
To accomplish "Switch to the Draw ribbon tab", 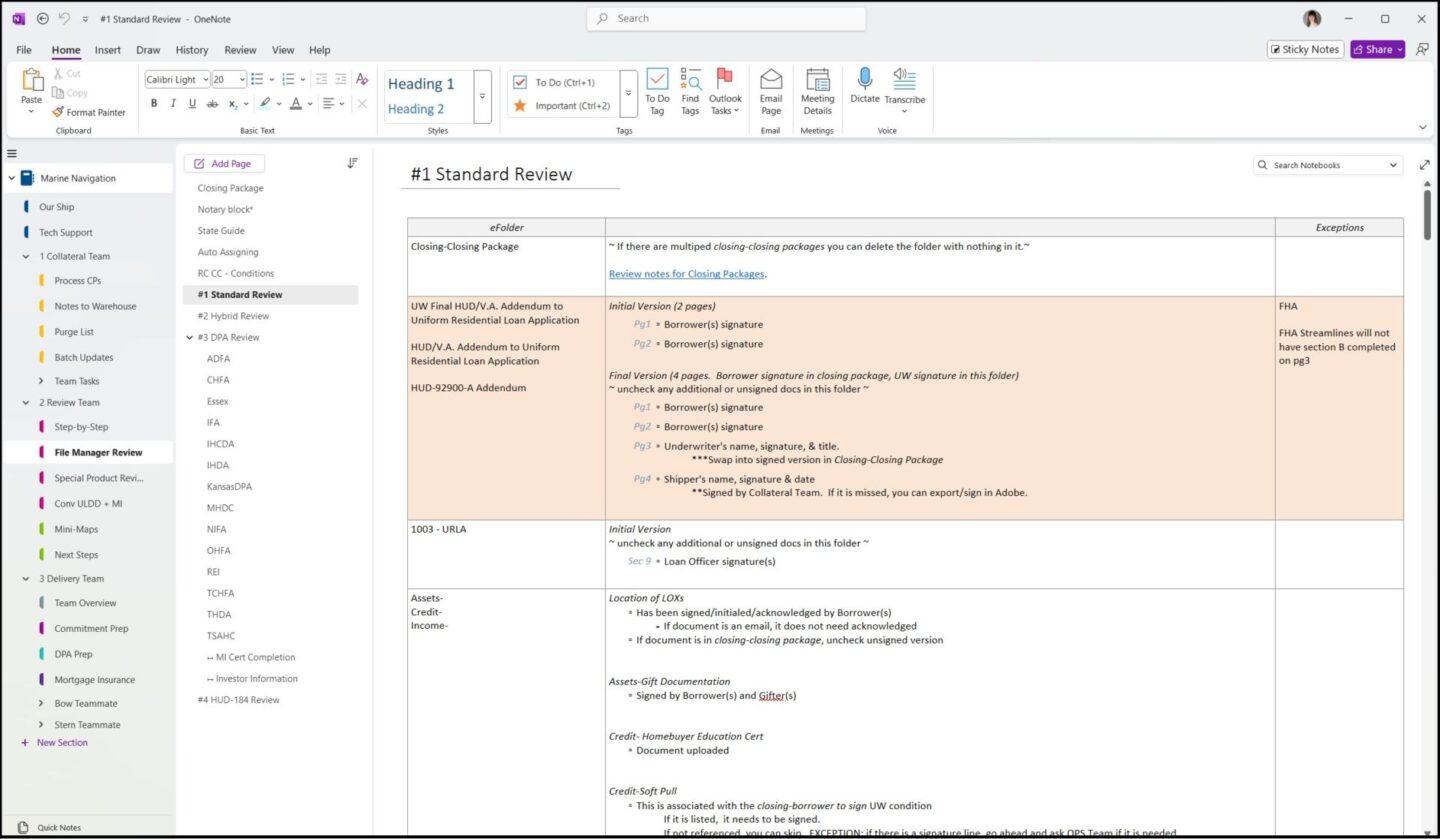I will (148, 50).
